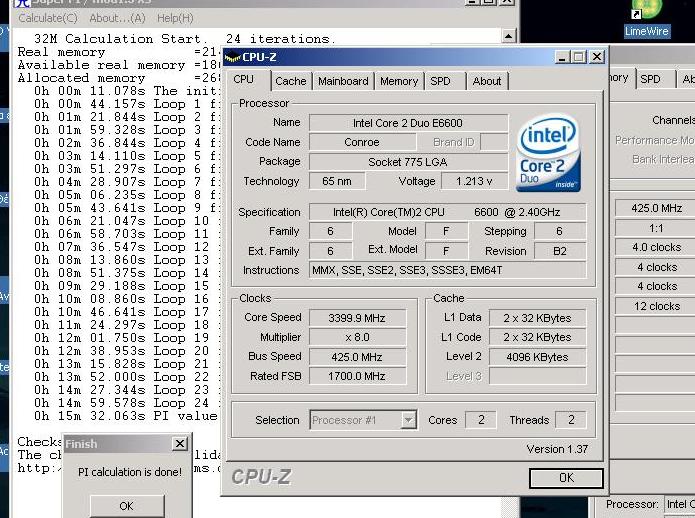Image resolution: width=695 pixels, height=518 pixels.
Task: Click the Instructions field MMX, SSE list
Action: [447, 270]
